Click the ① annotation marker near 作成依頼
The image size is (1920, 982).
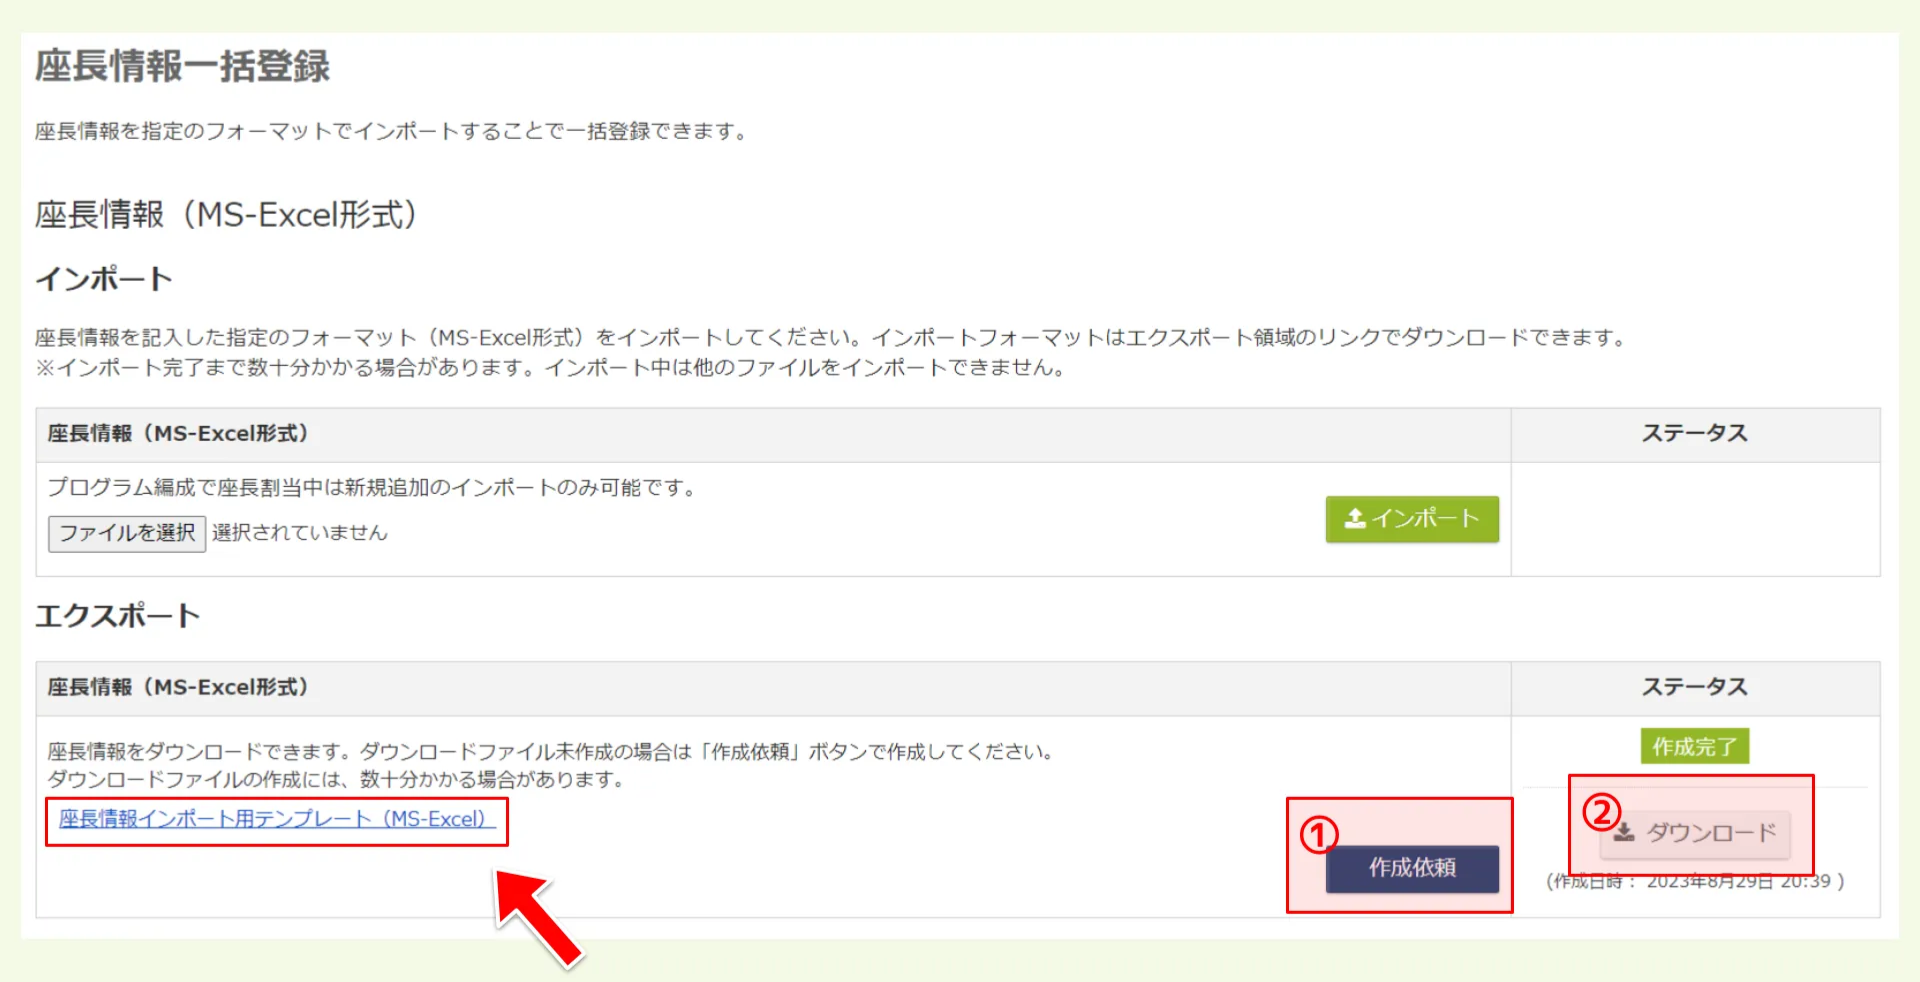point(1318,835)
